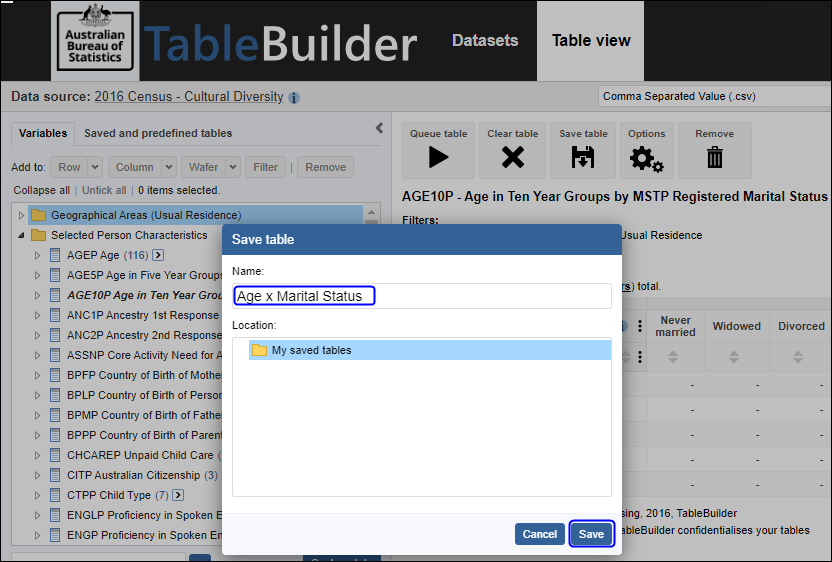Expand the ASSNP Core Activity Need node
Screen dimensions: 832x562
(x=37, y=356)
